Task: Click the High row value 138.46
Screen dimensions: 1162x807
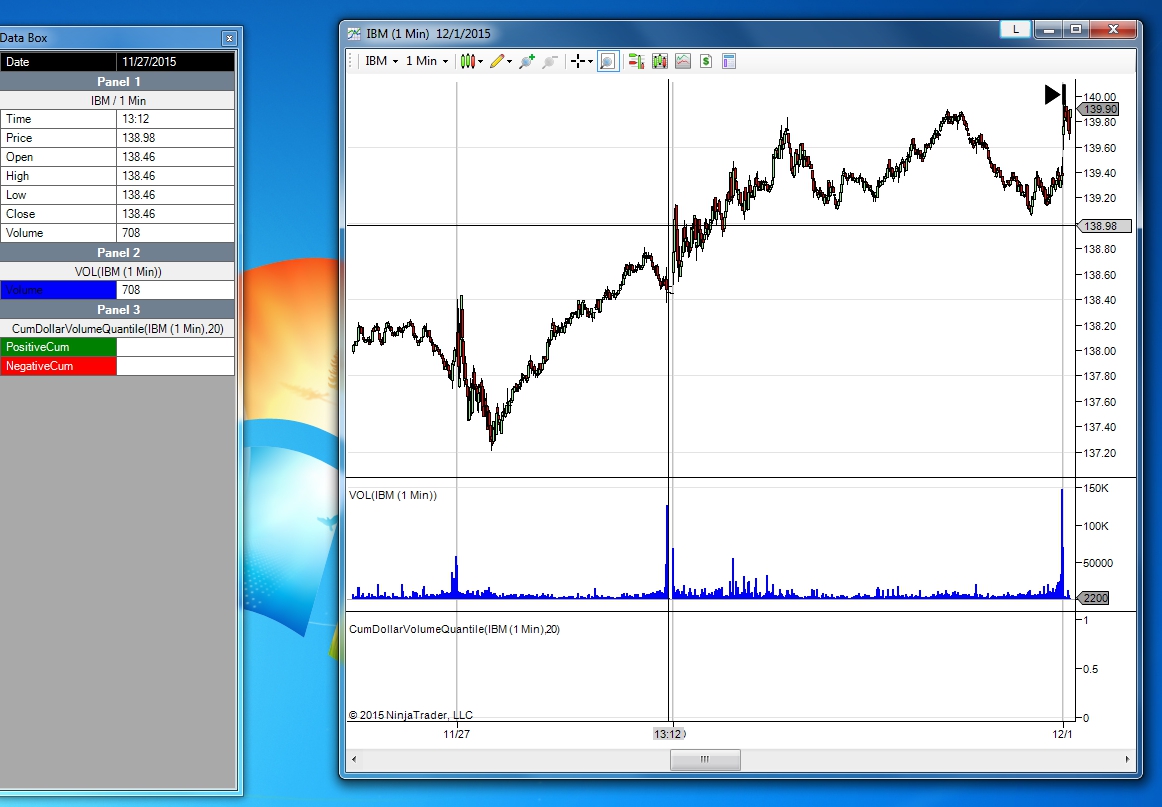Action: (176, 176)
